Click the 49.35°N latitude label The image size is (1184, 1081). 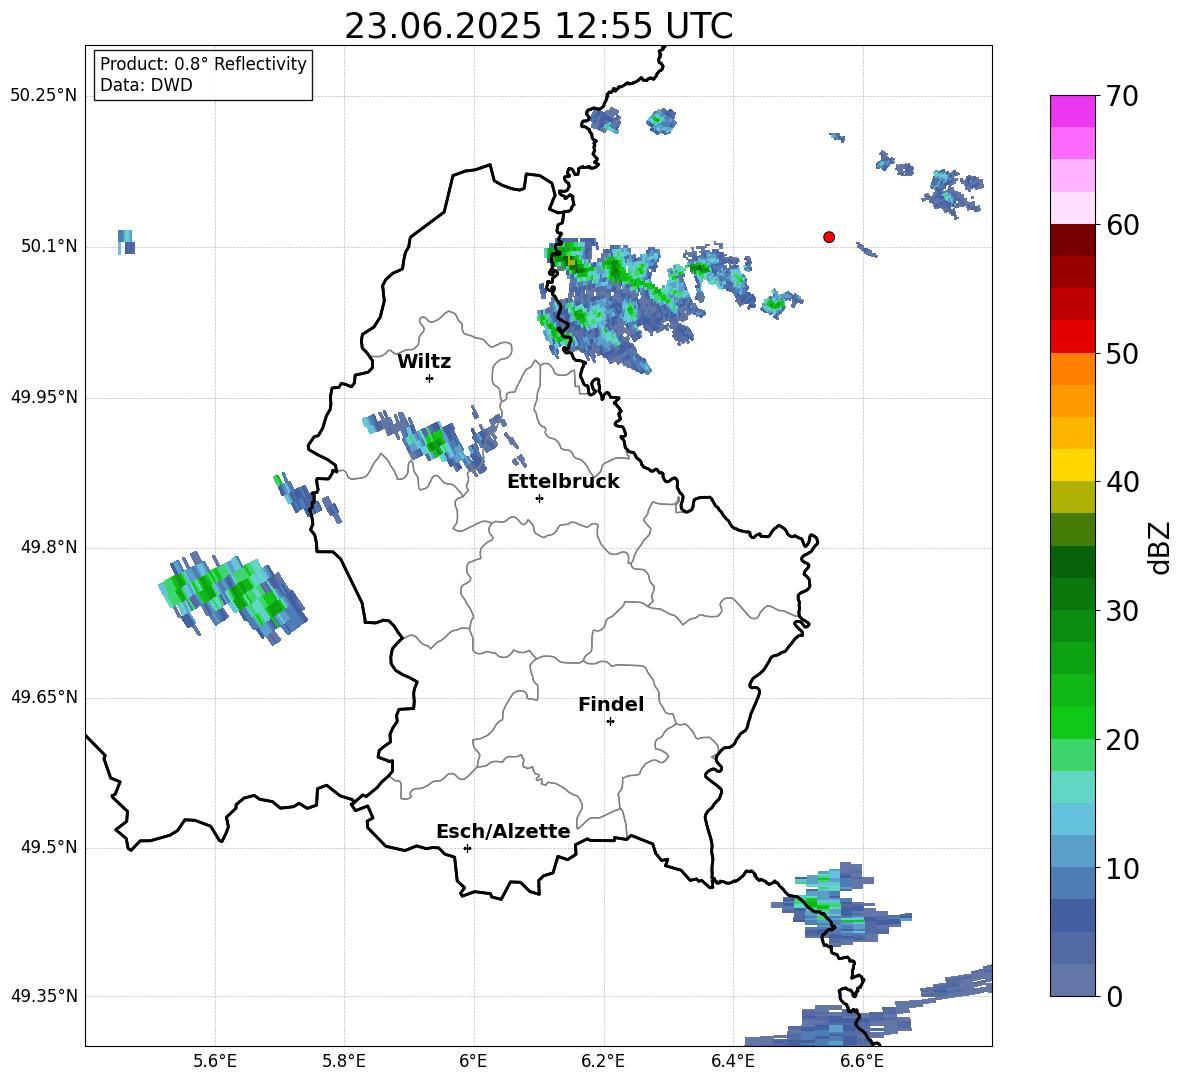(x=44, y=996)
